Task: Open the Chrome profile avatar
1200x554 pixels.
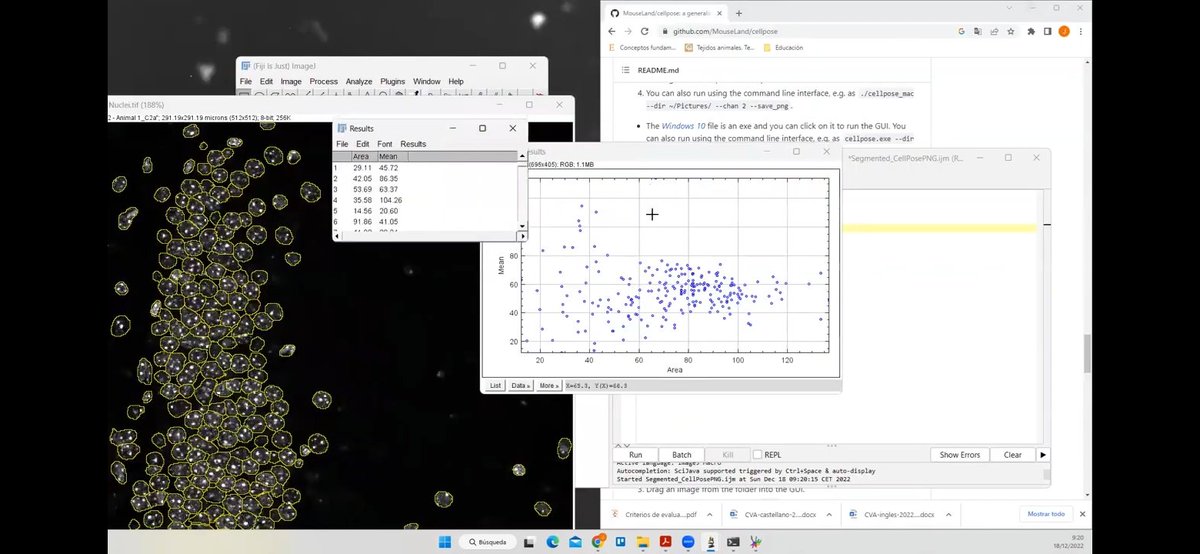Action: [x=1064, y=32]
